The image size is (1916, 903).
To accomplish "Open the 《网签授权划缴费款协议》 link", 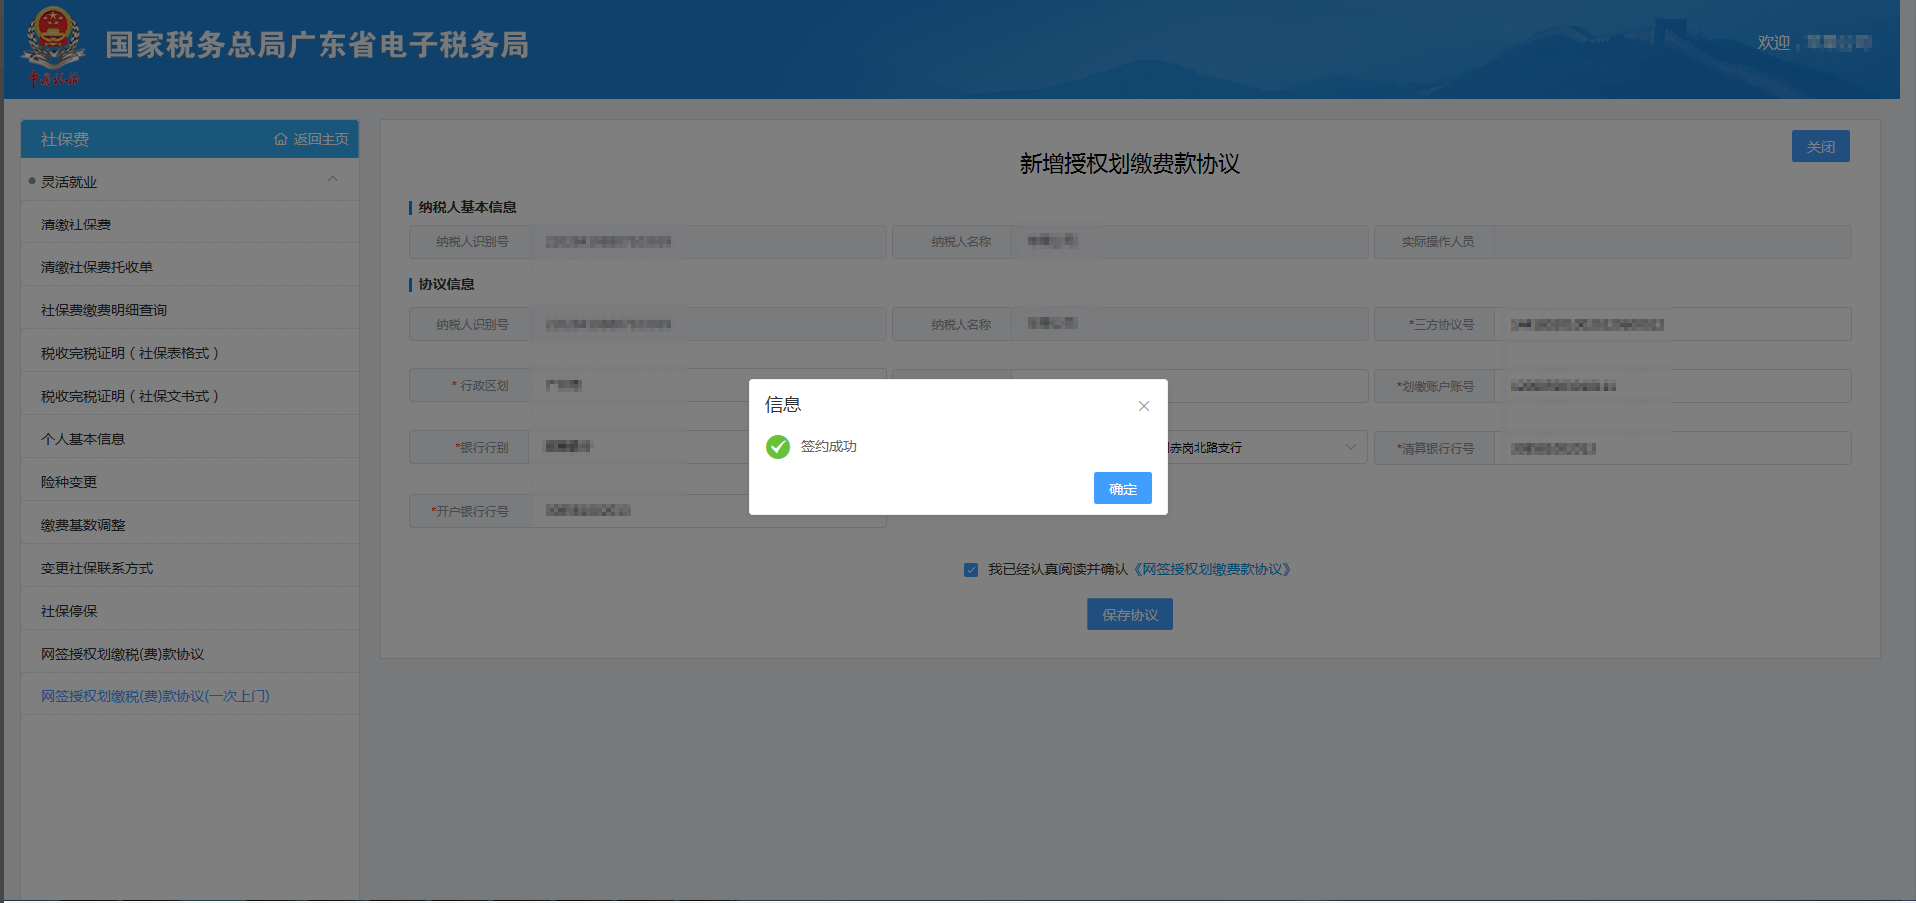I will pyautogui.click(x=1213, y=569).
